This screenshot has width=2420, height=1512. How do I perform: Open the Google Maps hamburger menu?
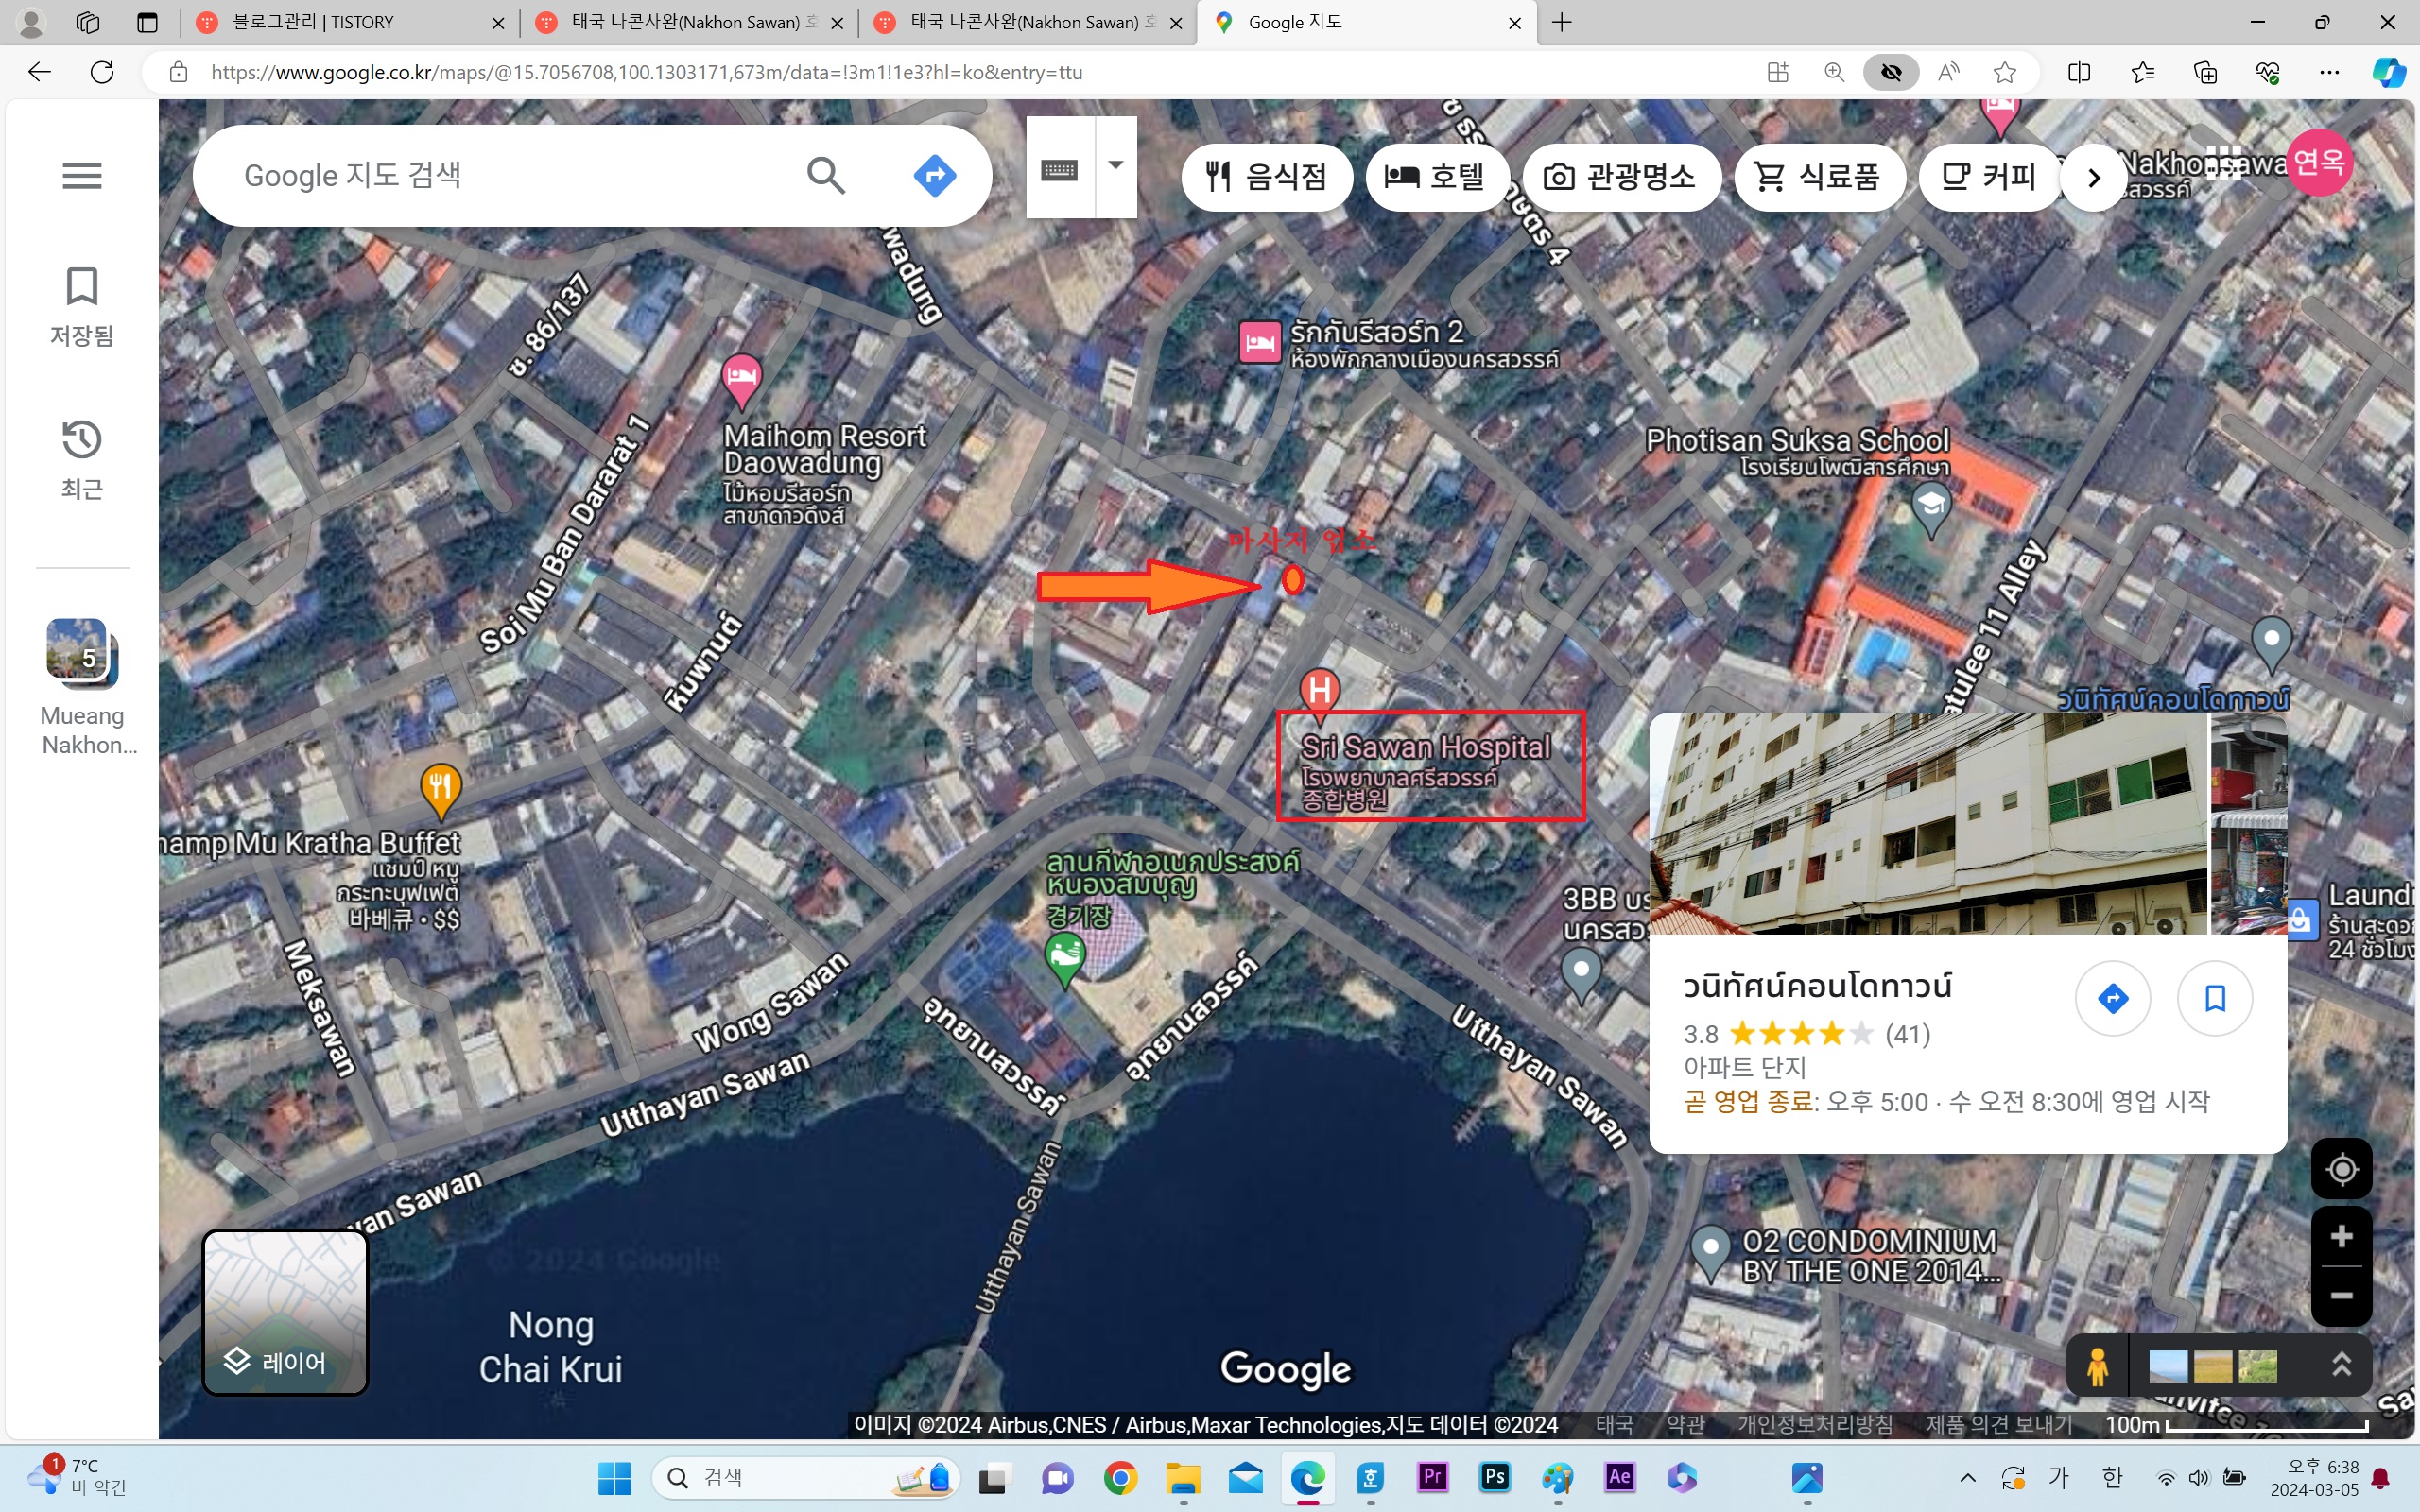[82, 176]
